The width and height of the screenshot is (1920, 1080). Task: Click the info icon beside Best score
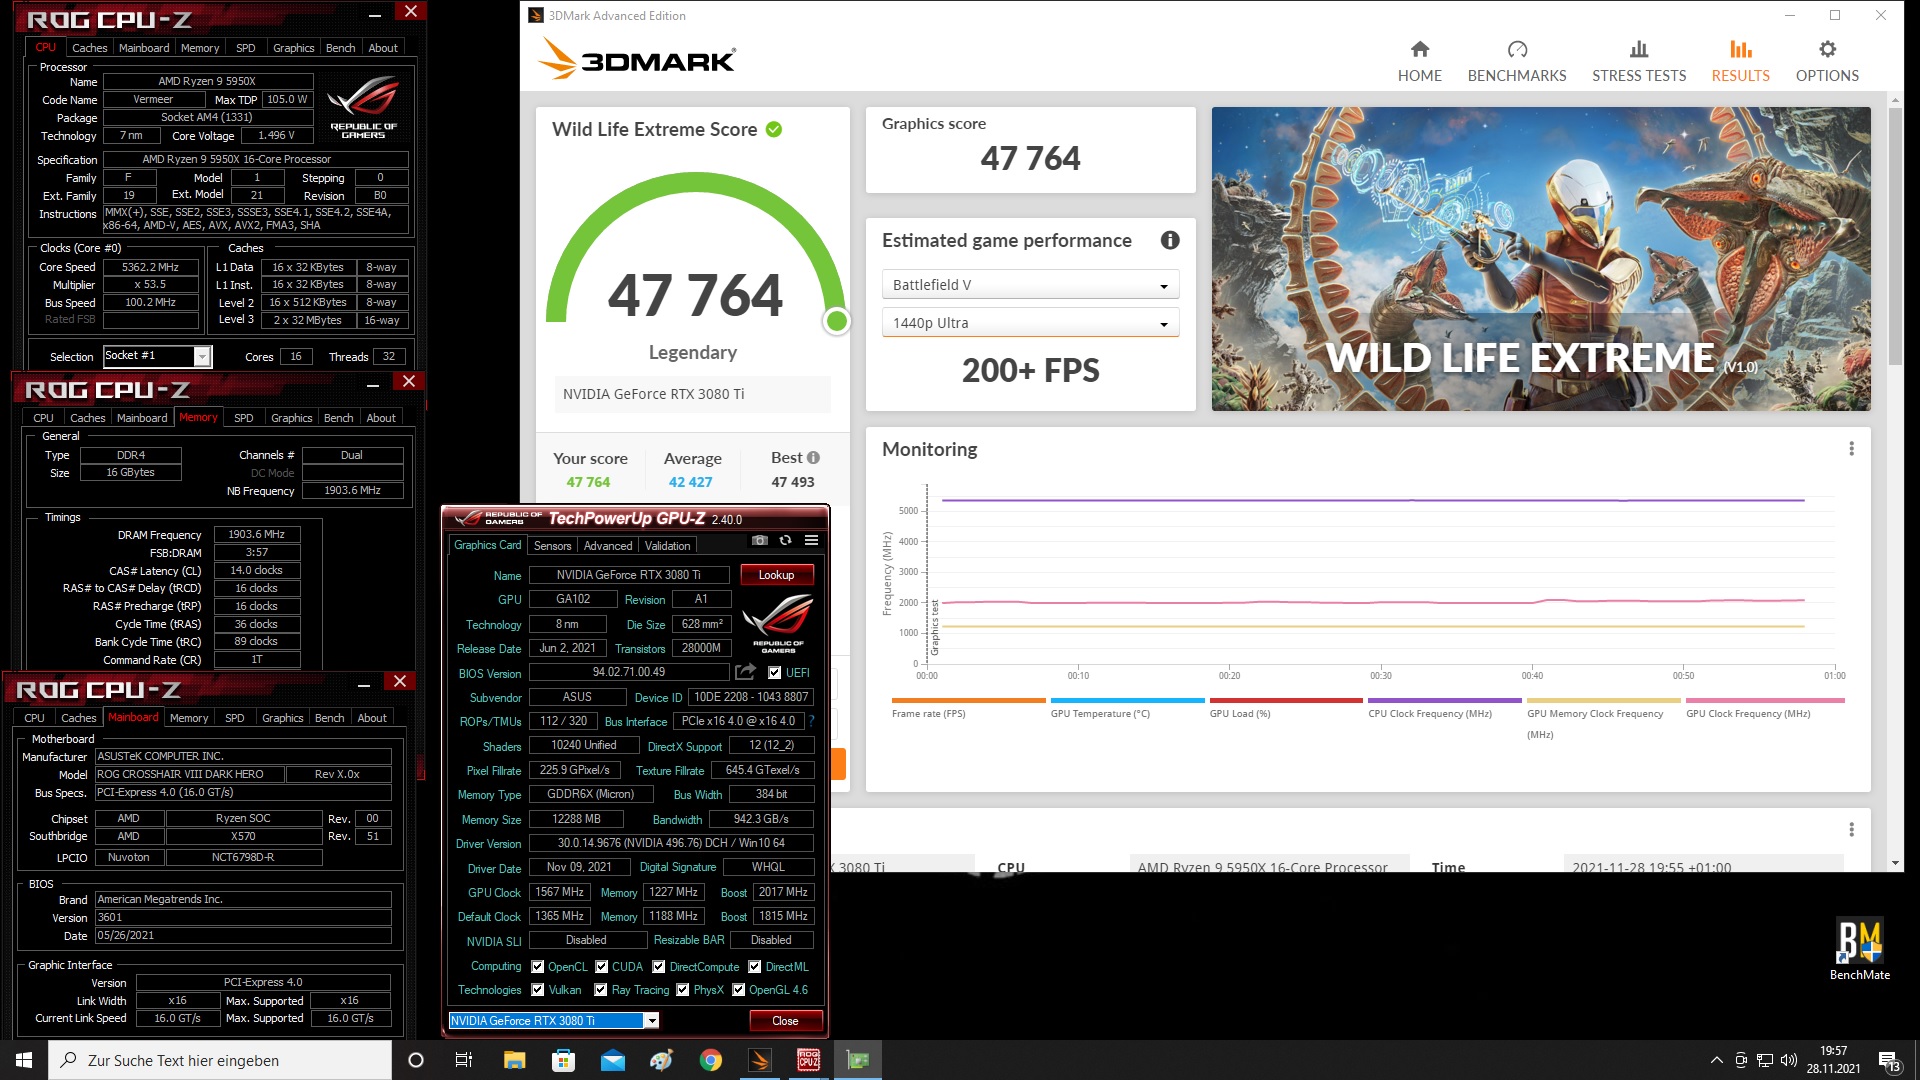[813, 457]
